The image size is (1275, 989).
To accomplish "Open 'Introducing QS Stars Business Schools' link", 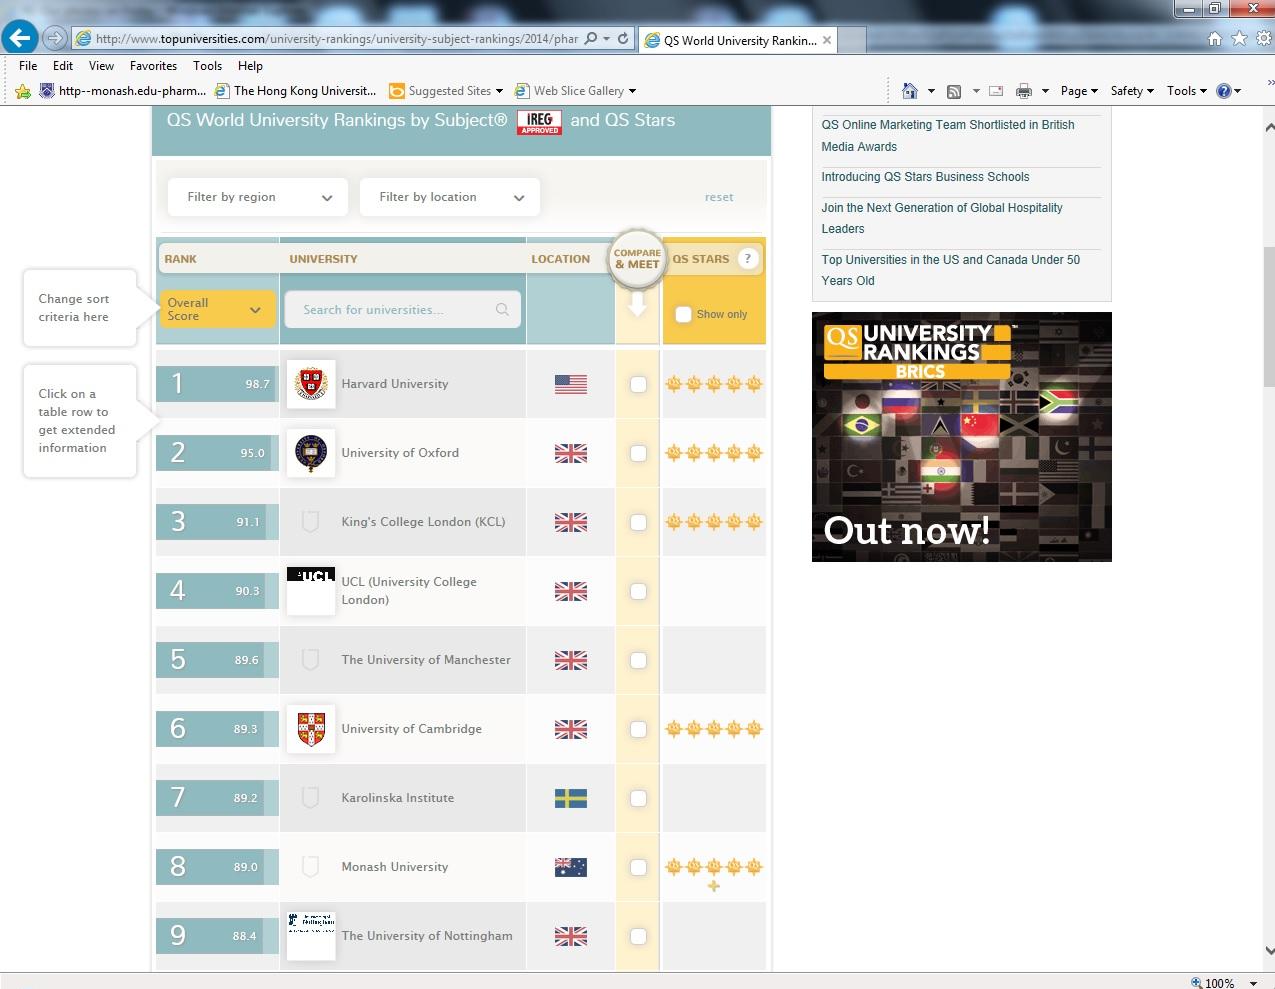I will point(925,177).
